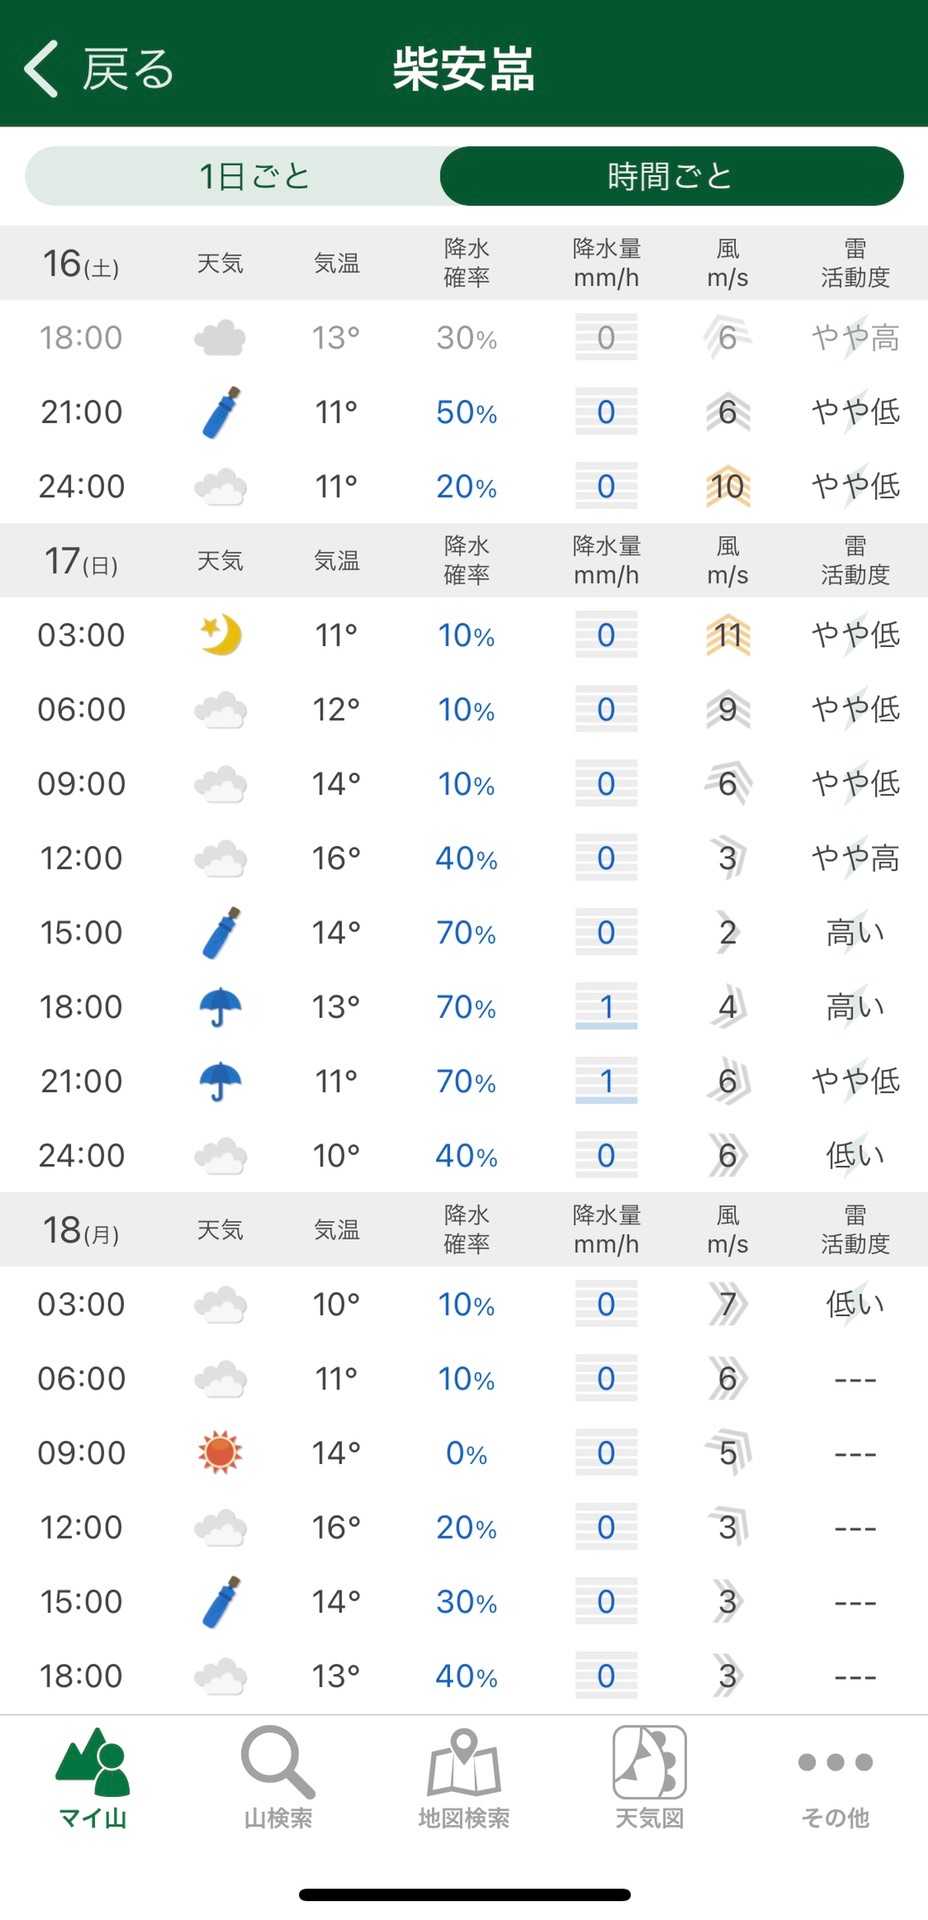Tap the crescent moon icon at 03:00
The width and height of the screenshot is (928, 1920).
point(220,635)
